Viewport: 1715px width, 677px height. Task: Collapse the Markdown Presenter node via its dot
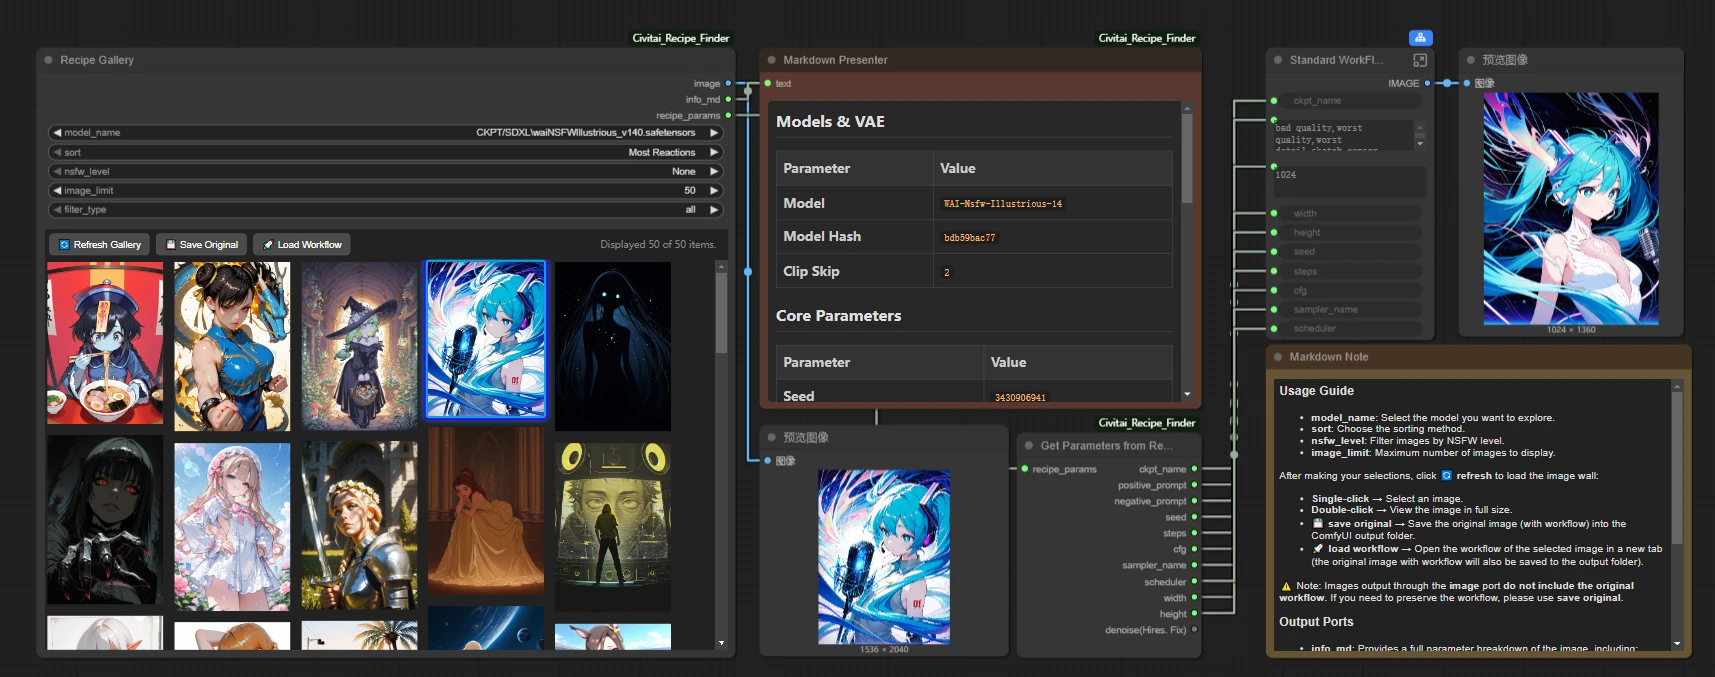[771, 60]
